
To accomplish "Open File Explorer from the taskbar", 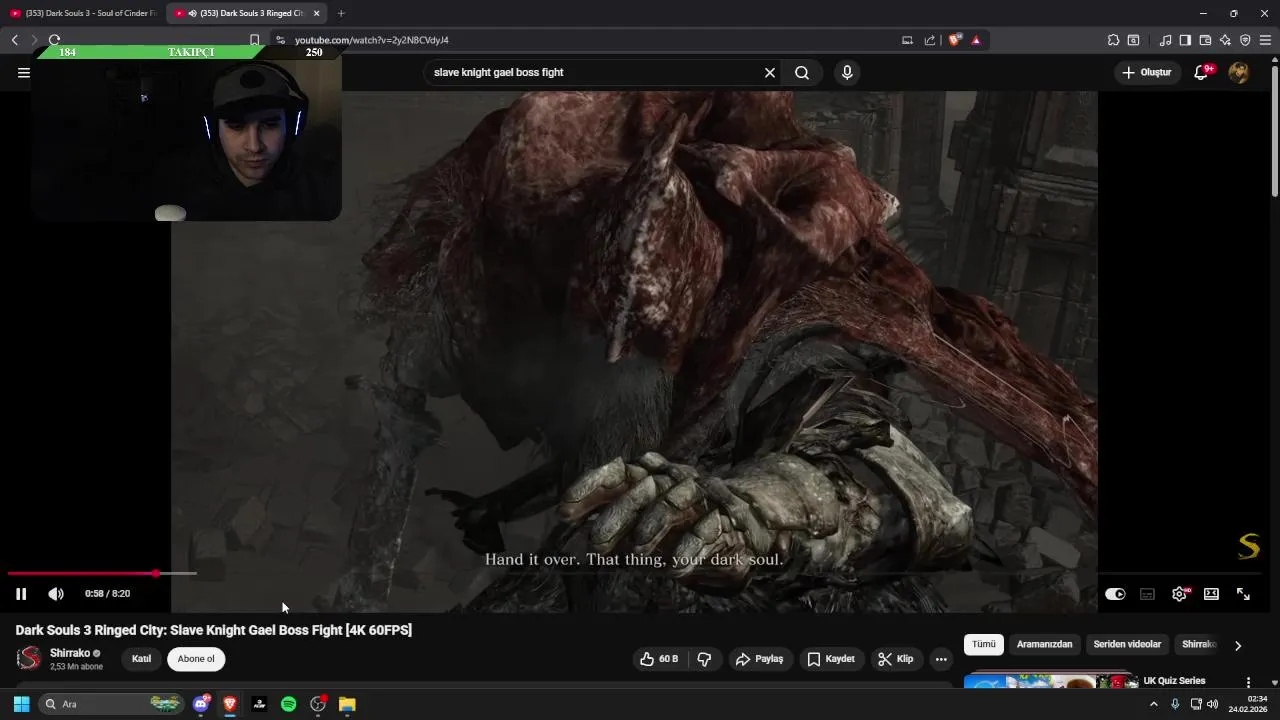I will (x=347, y=704).
